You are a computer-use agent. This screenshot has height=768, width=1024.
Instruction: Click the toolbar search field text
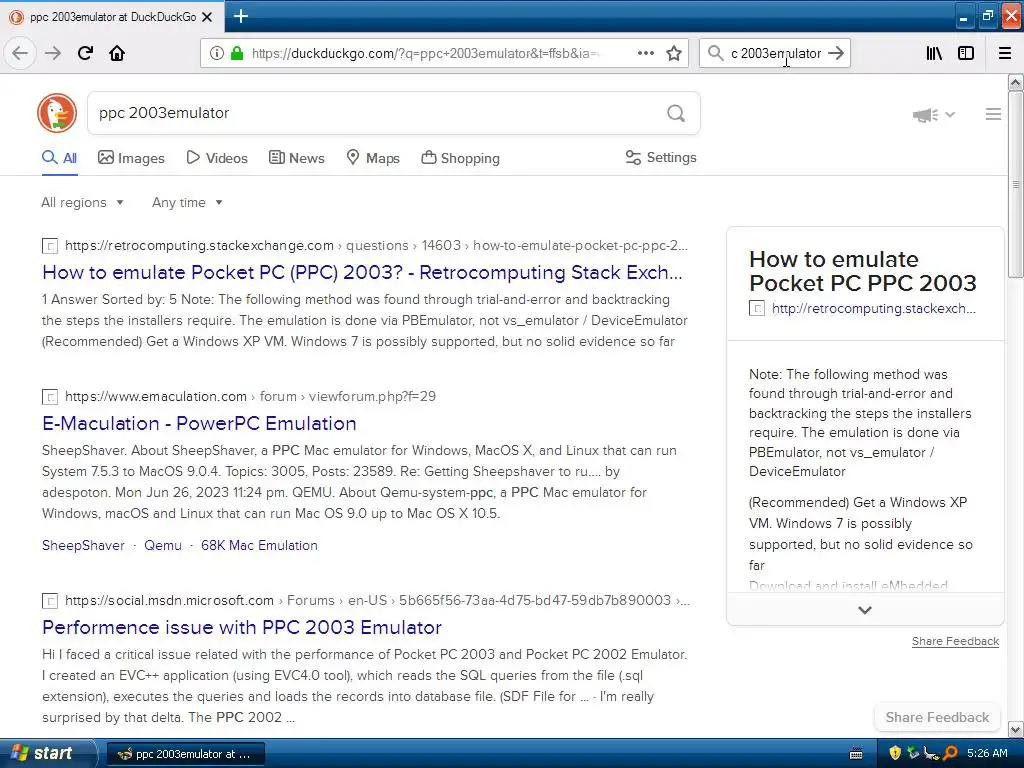775,53
